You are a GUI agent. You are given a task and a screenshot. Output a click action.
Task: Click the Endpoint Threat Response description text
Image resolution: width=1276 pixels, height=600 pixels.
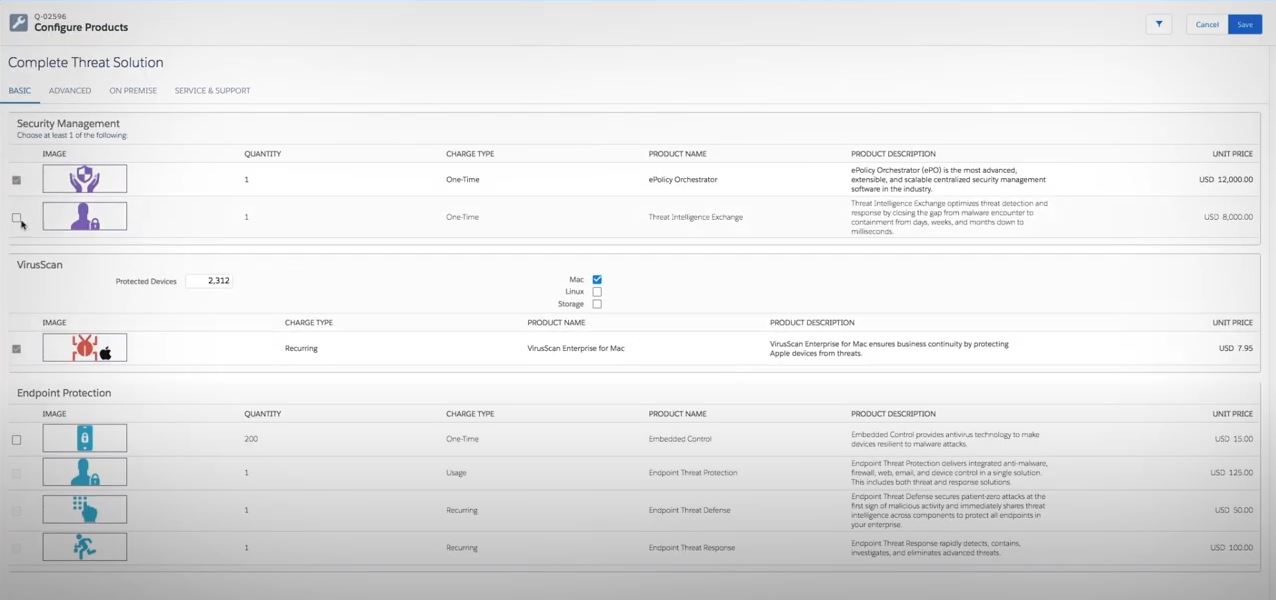[936, 548]
